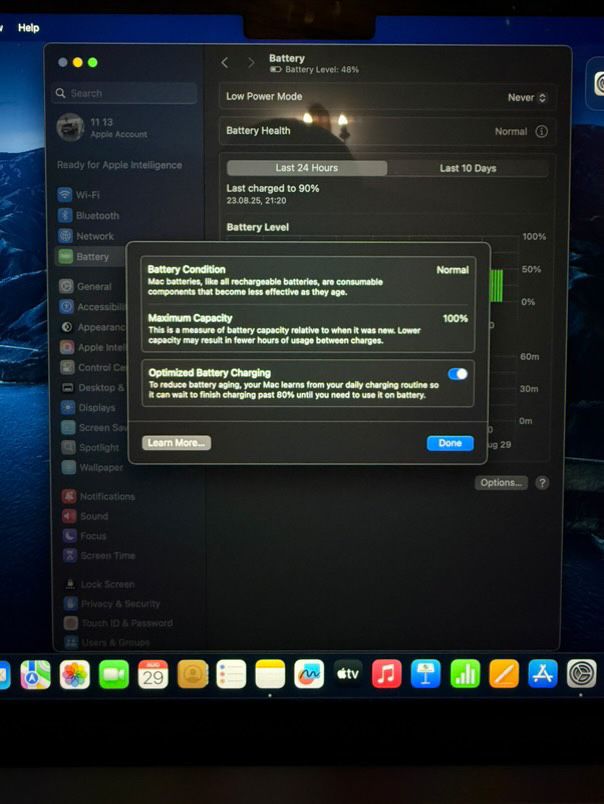Click the Learn More button

(x=176, y=443)
